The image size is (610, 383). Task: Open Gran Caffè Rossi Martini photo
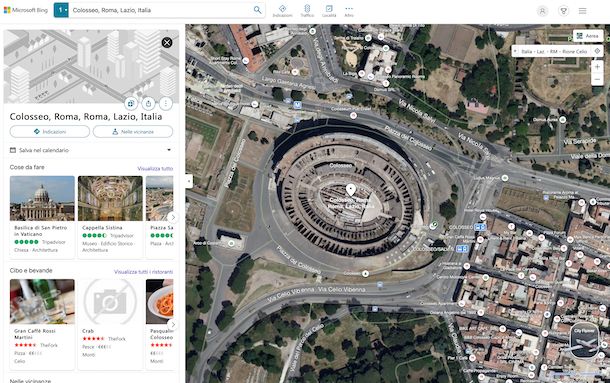[42, 302]
